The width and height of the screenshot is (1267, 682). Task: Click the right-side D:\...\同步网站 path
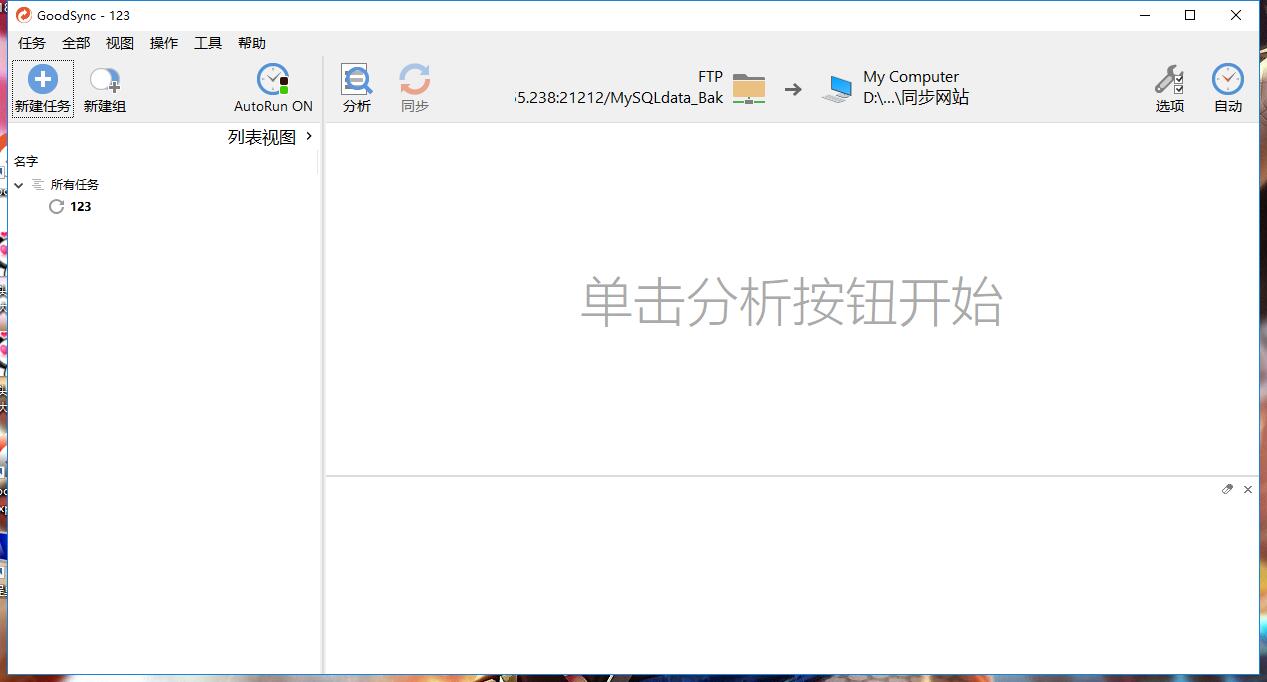click(915, 98)
